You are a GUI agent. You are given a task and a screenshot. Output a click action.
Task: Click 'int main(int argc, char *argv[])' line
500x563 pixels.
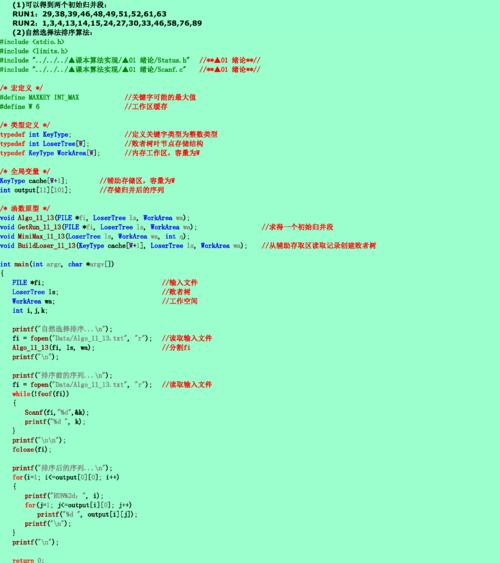coord(57,264)
